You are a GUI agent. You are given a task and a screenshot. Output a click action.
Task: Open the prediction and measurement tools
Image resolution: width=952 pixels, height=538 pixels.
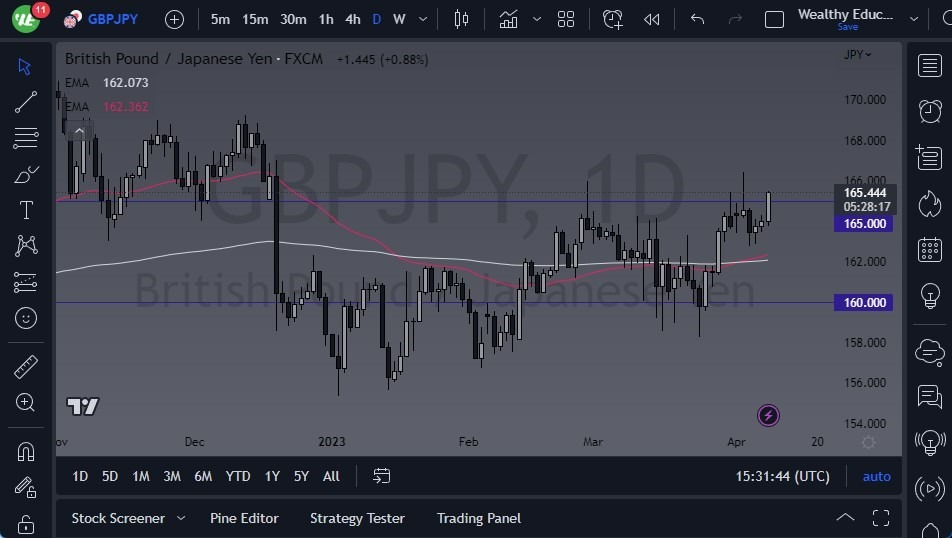(x=25, y=282)
